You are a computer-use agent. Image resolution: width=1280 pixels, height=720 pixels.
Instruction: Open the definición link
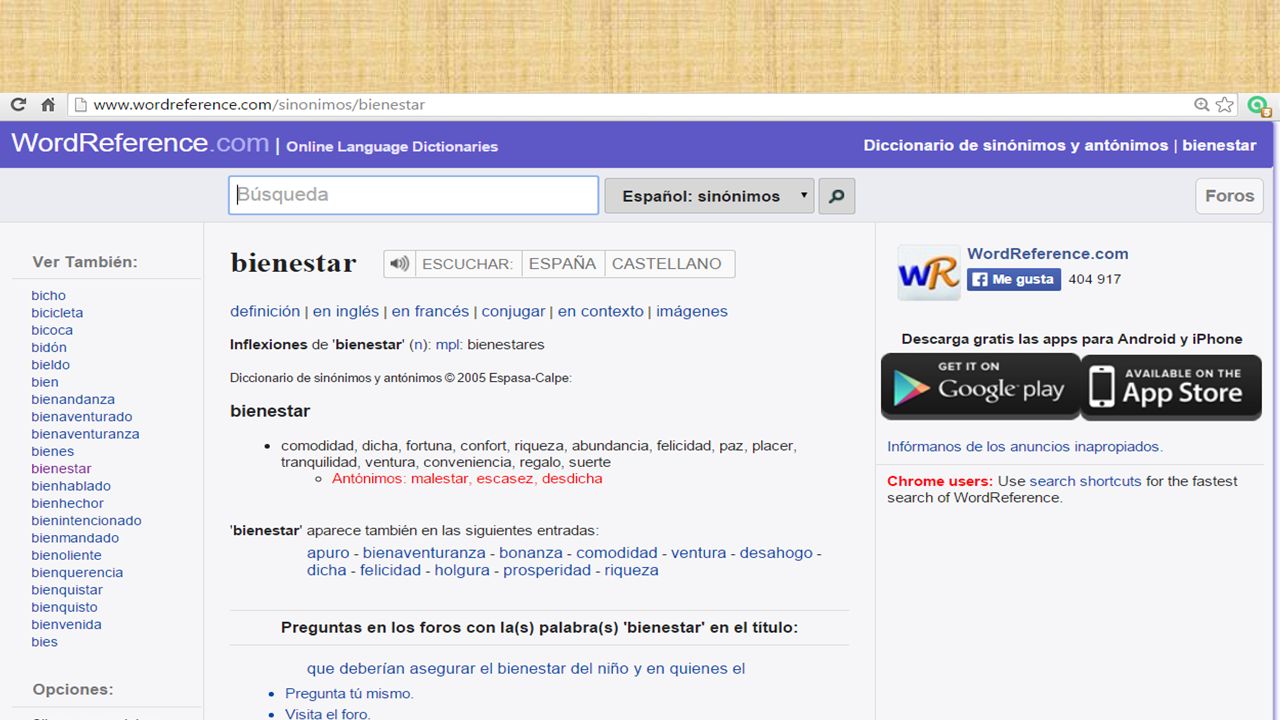point(265,311)
